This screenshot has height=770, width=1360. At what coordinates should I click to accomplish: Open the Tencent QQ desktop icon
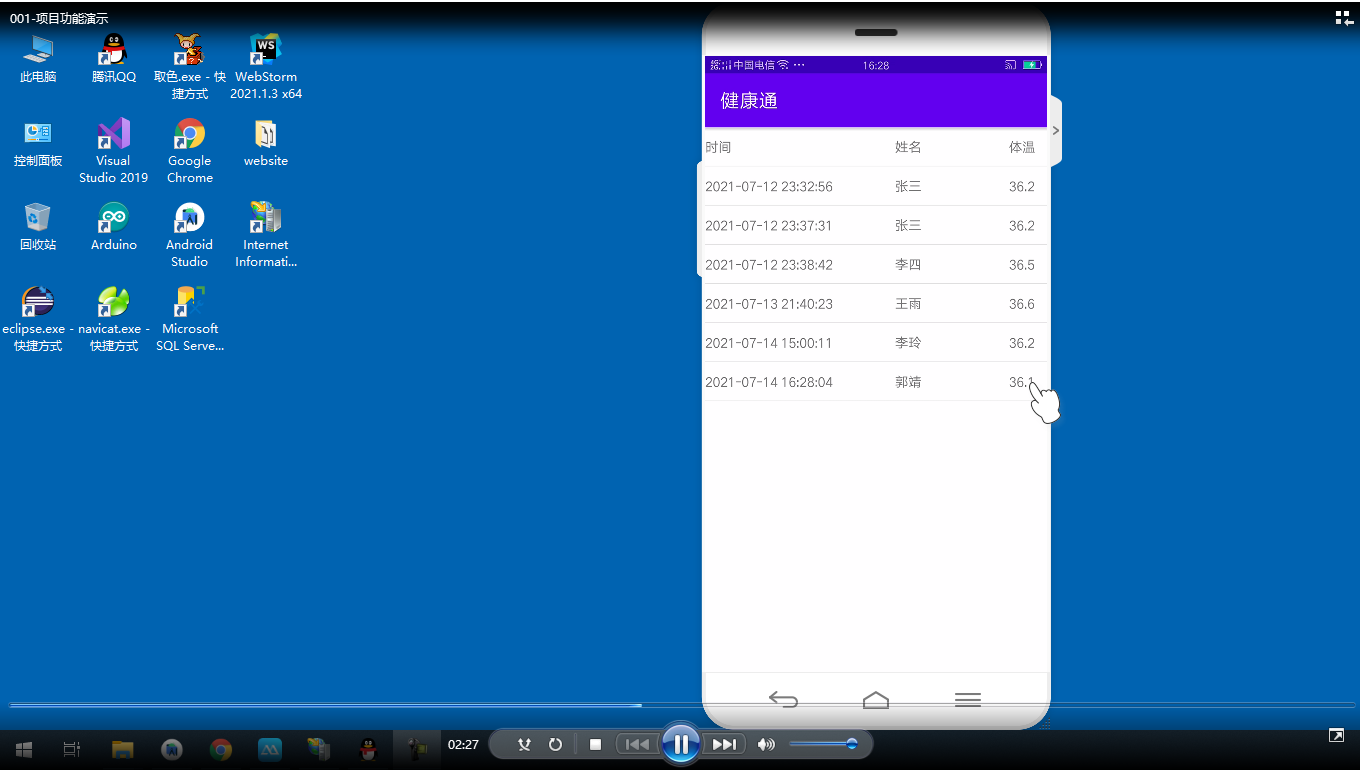113,59
